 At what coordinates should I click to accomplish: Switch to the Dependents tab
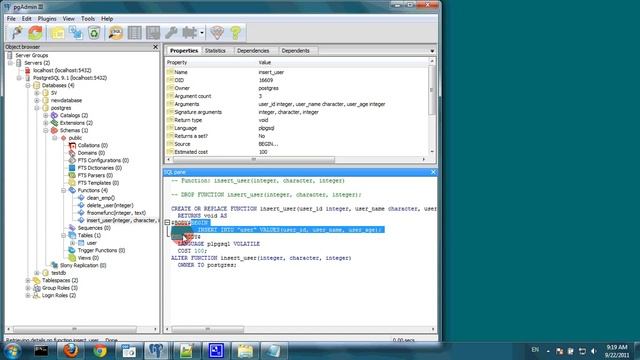coord(296,51)
